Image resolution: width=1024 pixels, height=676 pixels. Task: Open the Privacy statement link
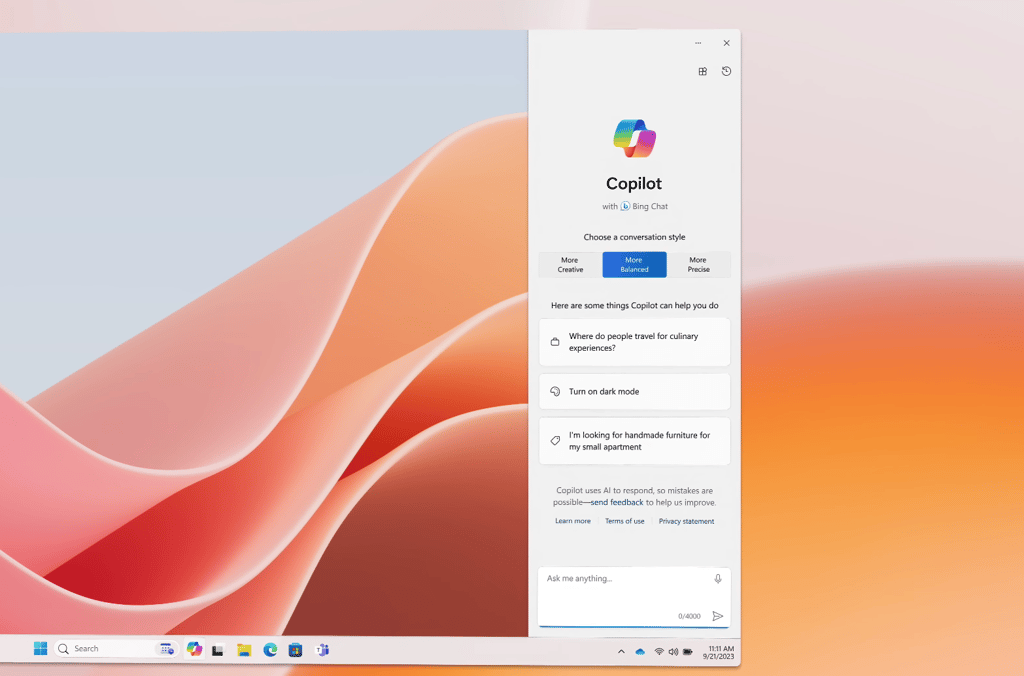[686, 521]
